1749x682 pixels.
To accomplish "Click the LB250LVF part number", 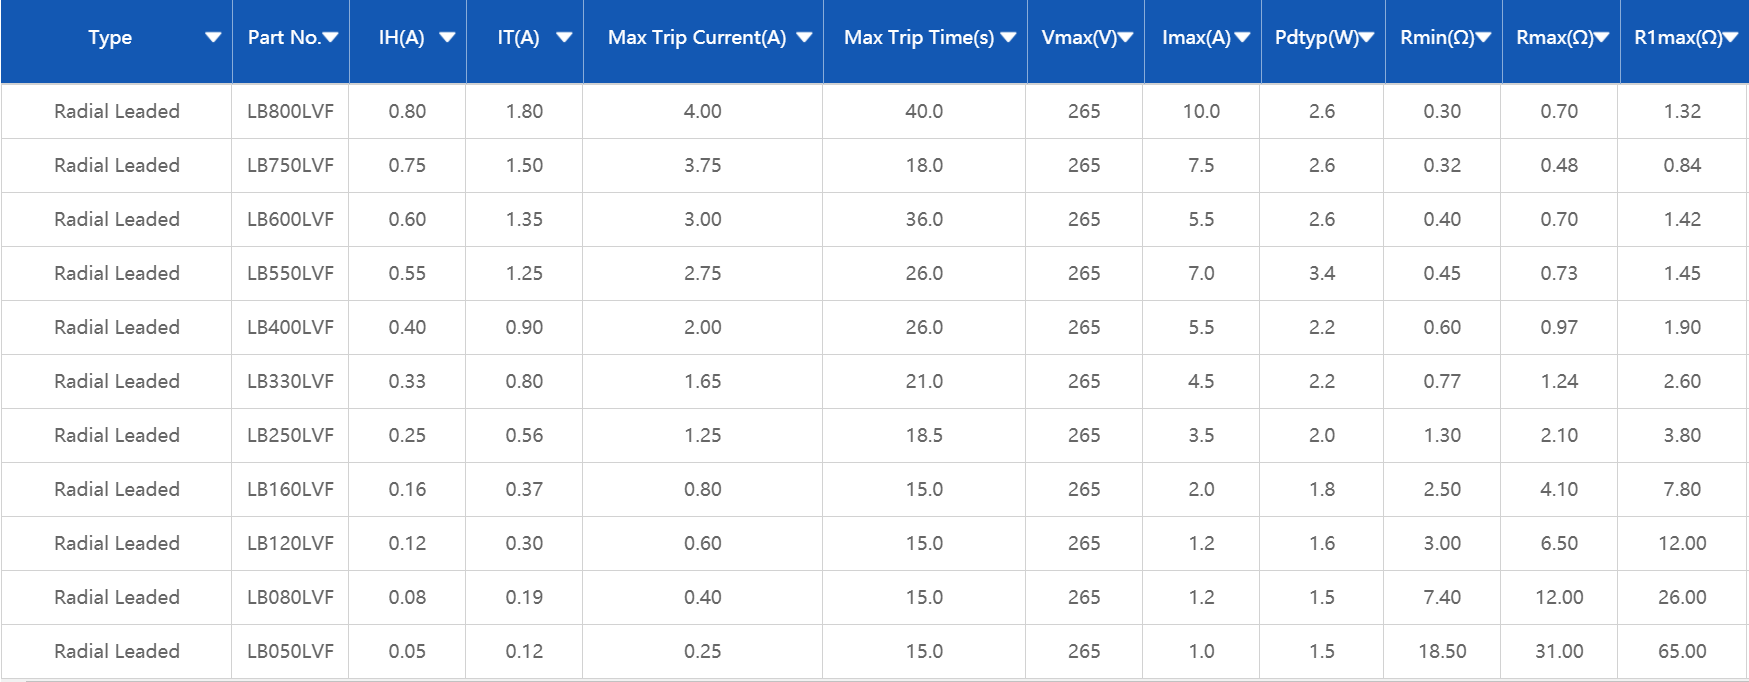I will click(x=290, y=435).
